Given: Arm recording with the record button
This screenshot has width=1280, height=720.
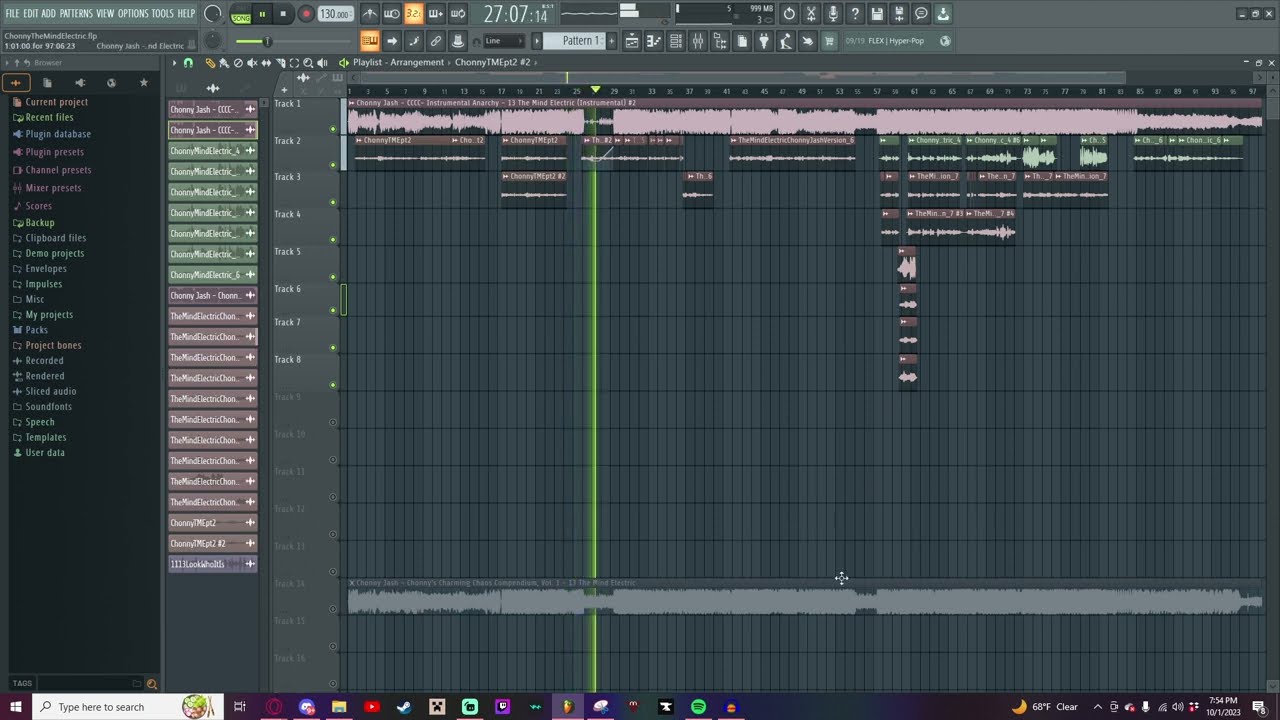Looking at the screenshot, I should pyautogui.click(x=306, y=14).
